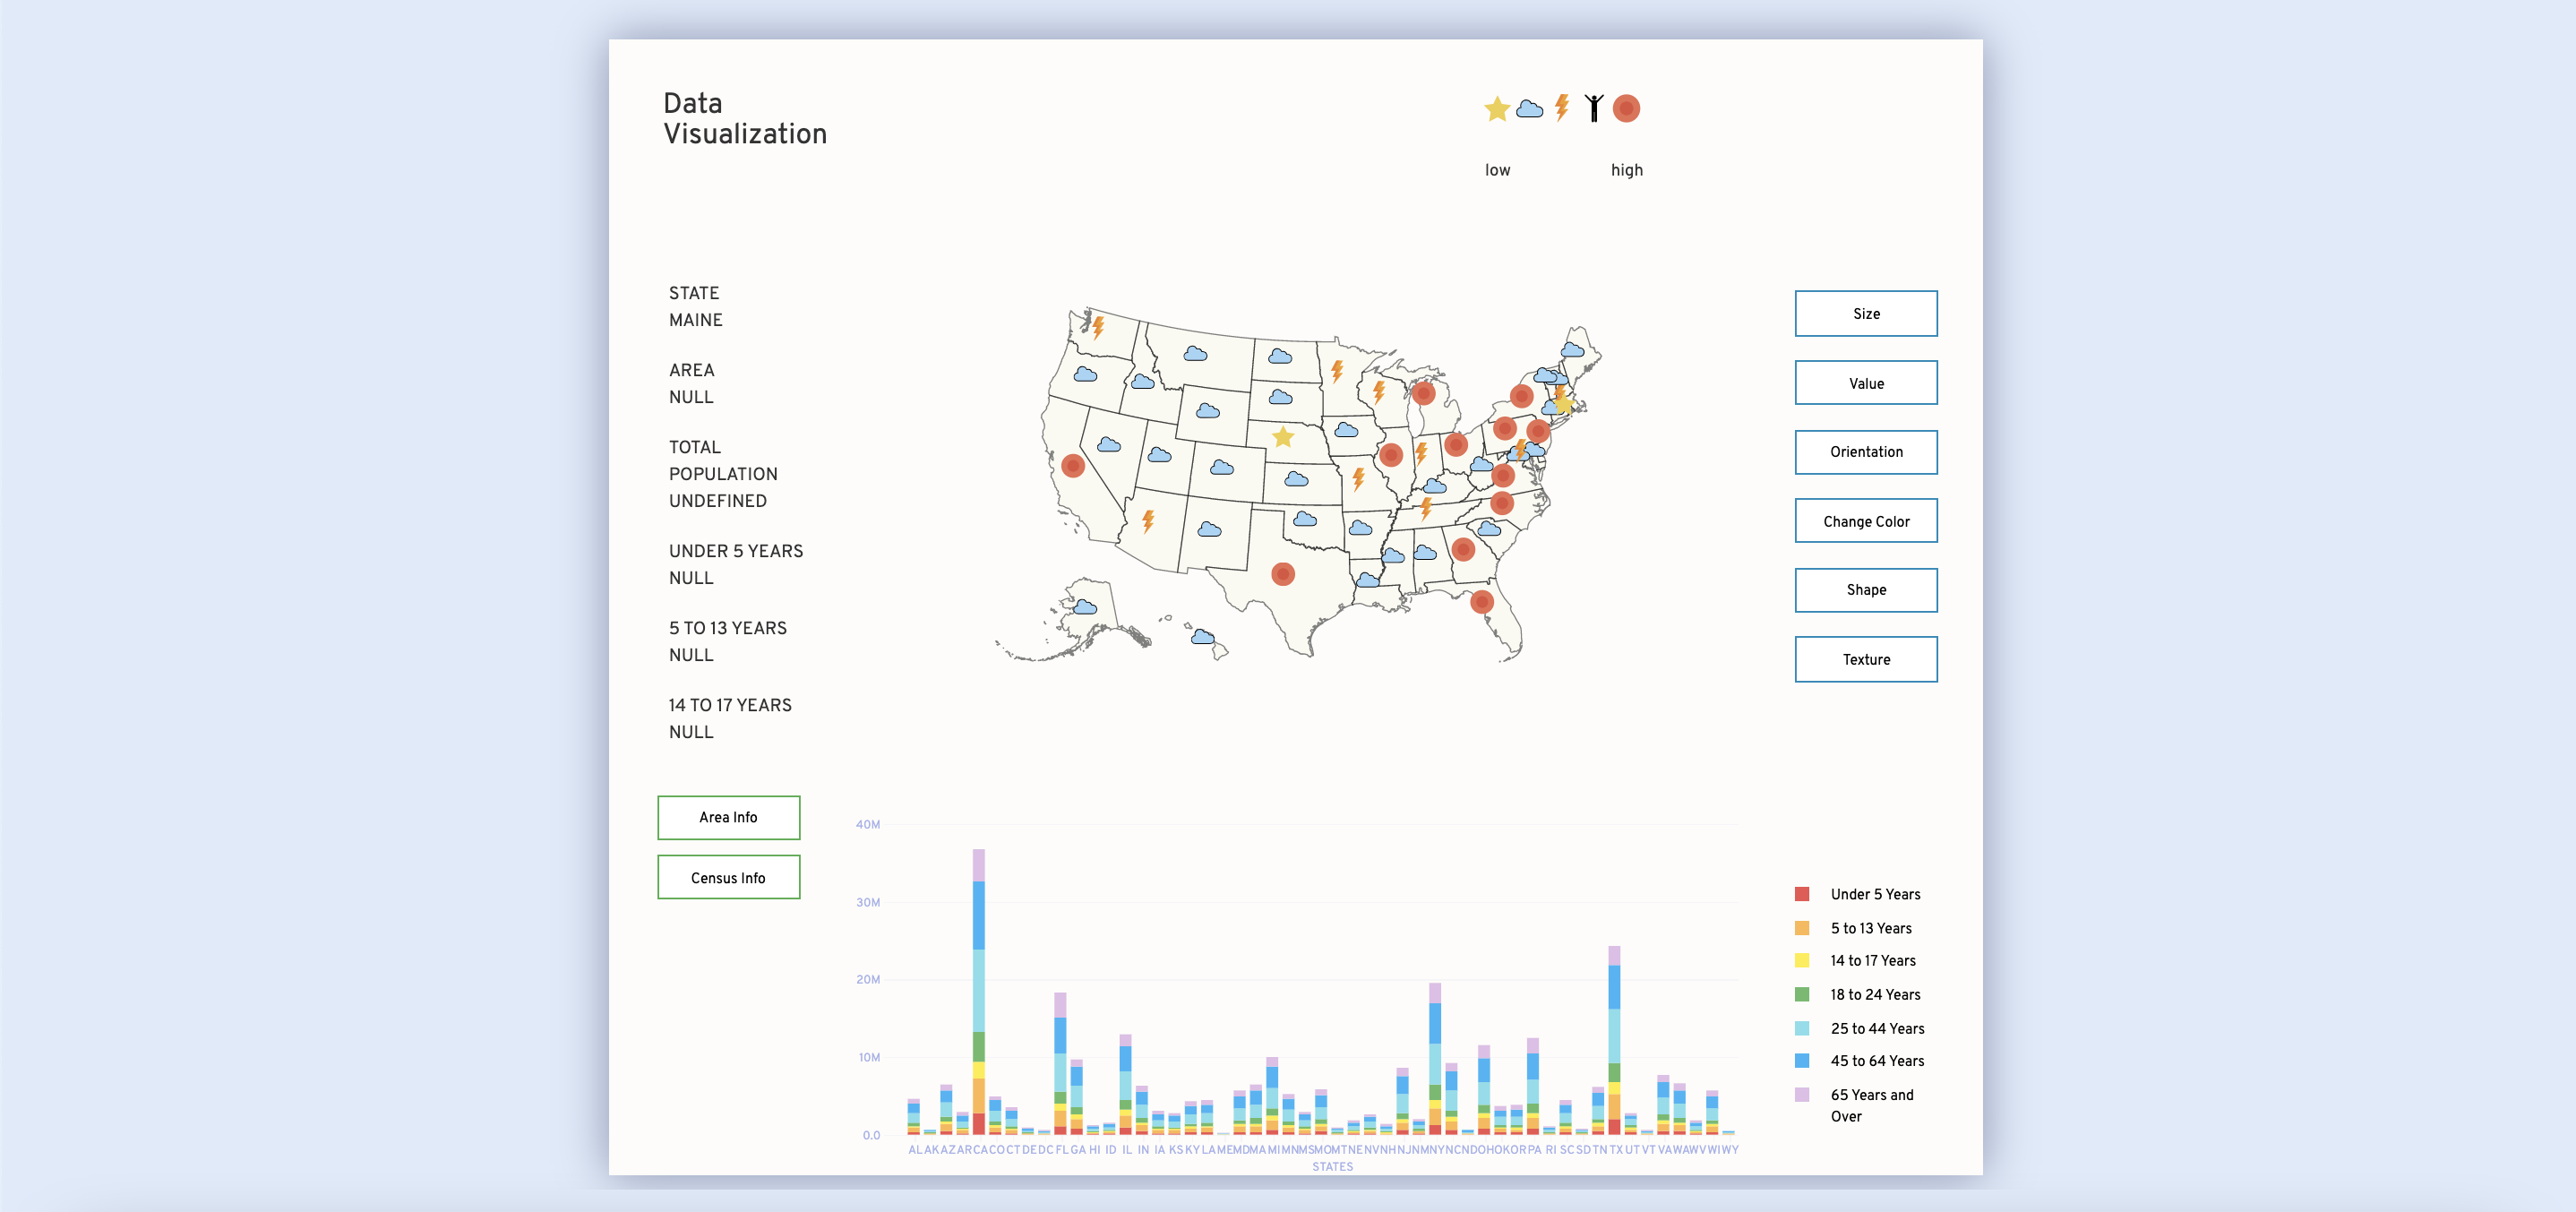2576x1212 pixels.
Task: Click the tall CA bar in chart
Action: point(978,992)
